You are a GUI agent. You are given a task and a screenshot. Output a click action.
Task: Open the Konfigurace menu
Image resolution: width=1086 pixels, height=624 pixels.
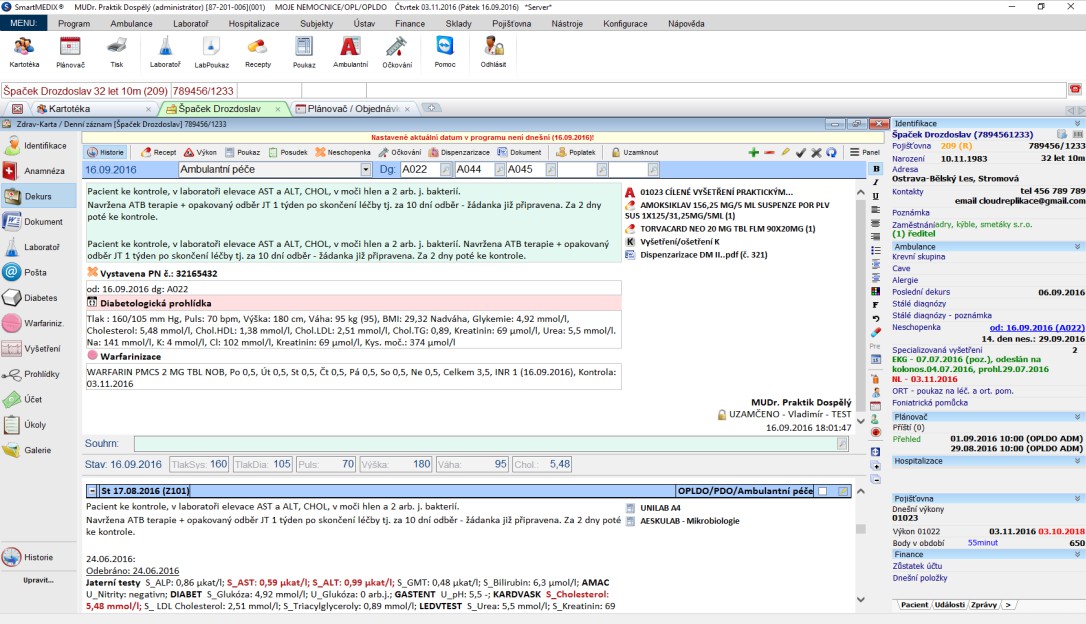(x=625, y=24)
